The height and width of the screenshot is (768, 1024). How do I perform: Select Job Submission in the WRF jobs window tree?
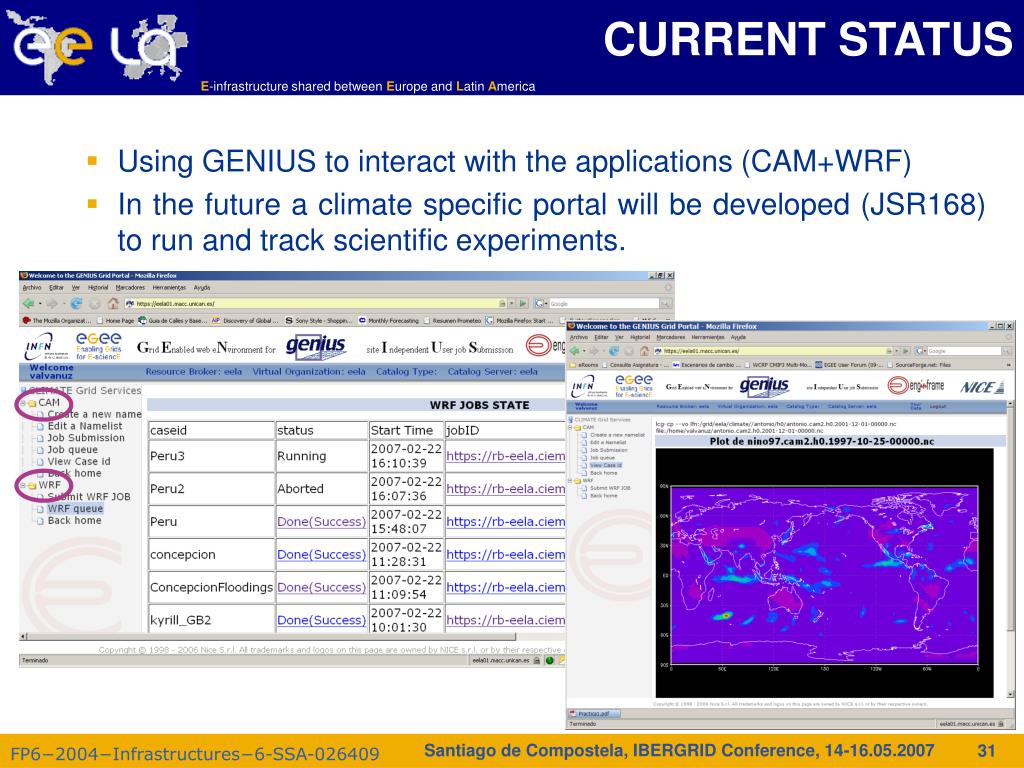click(86, 438)
